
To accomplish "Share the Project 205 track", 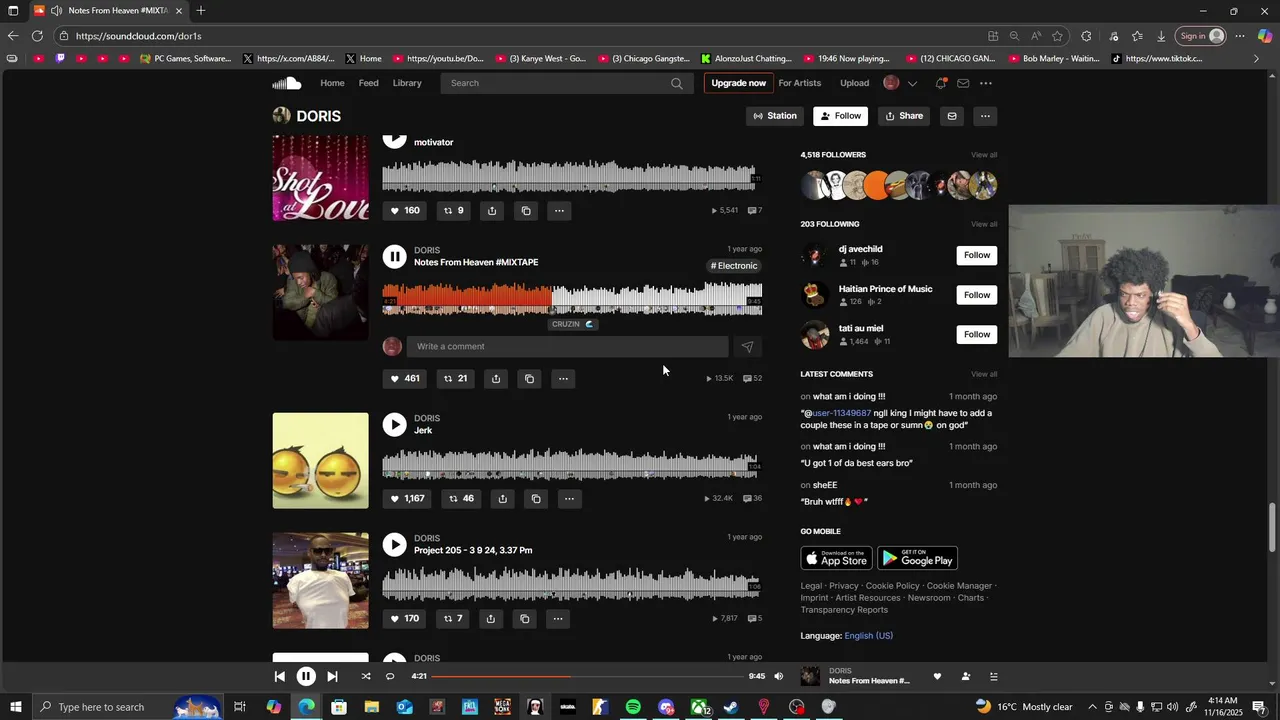I will pos(490,618).
